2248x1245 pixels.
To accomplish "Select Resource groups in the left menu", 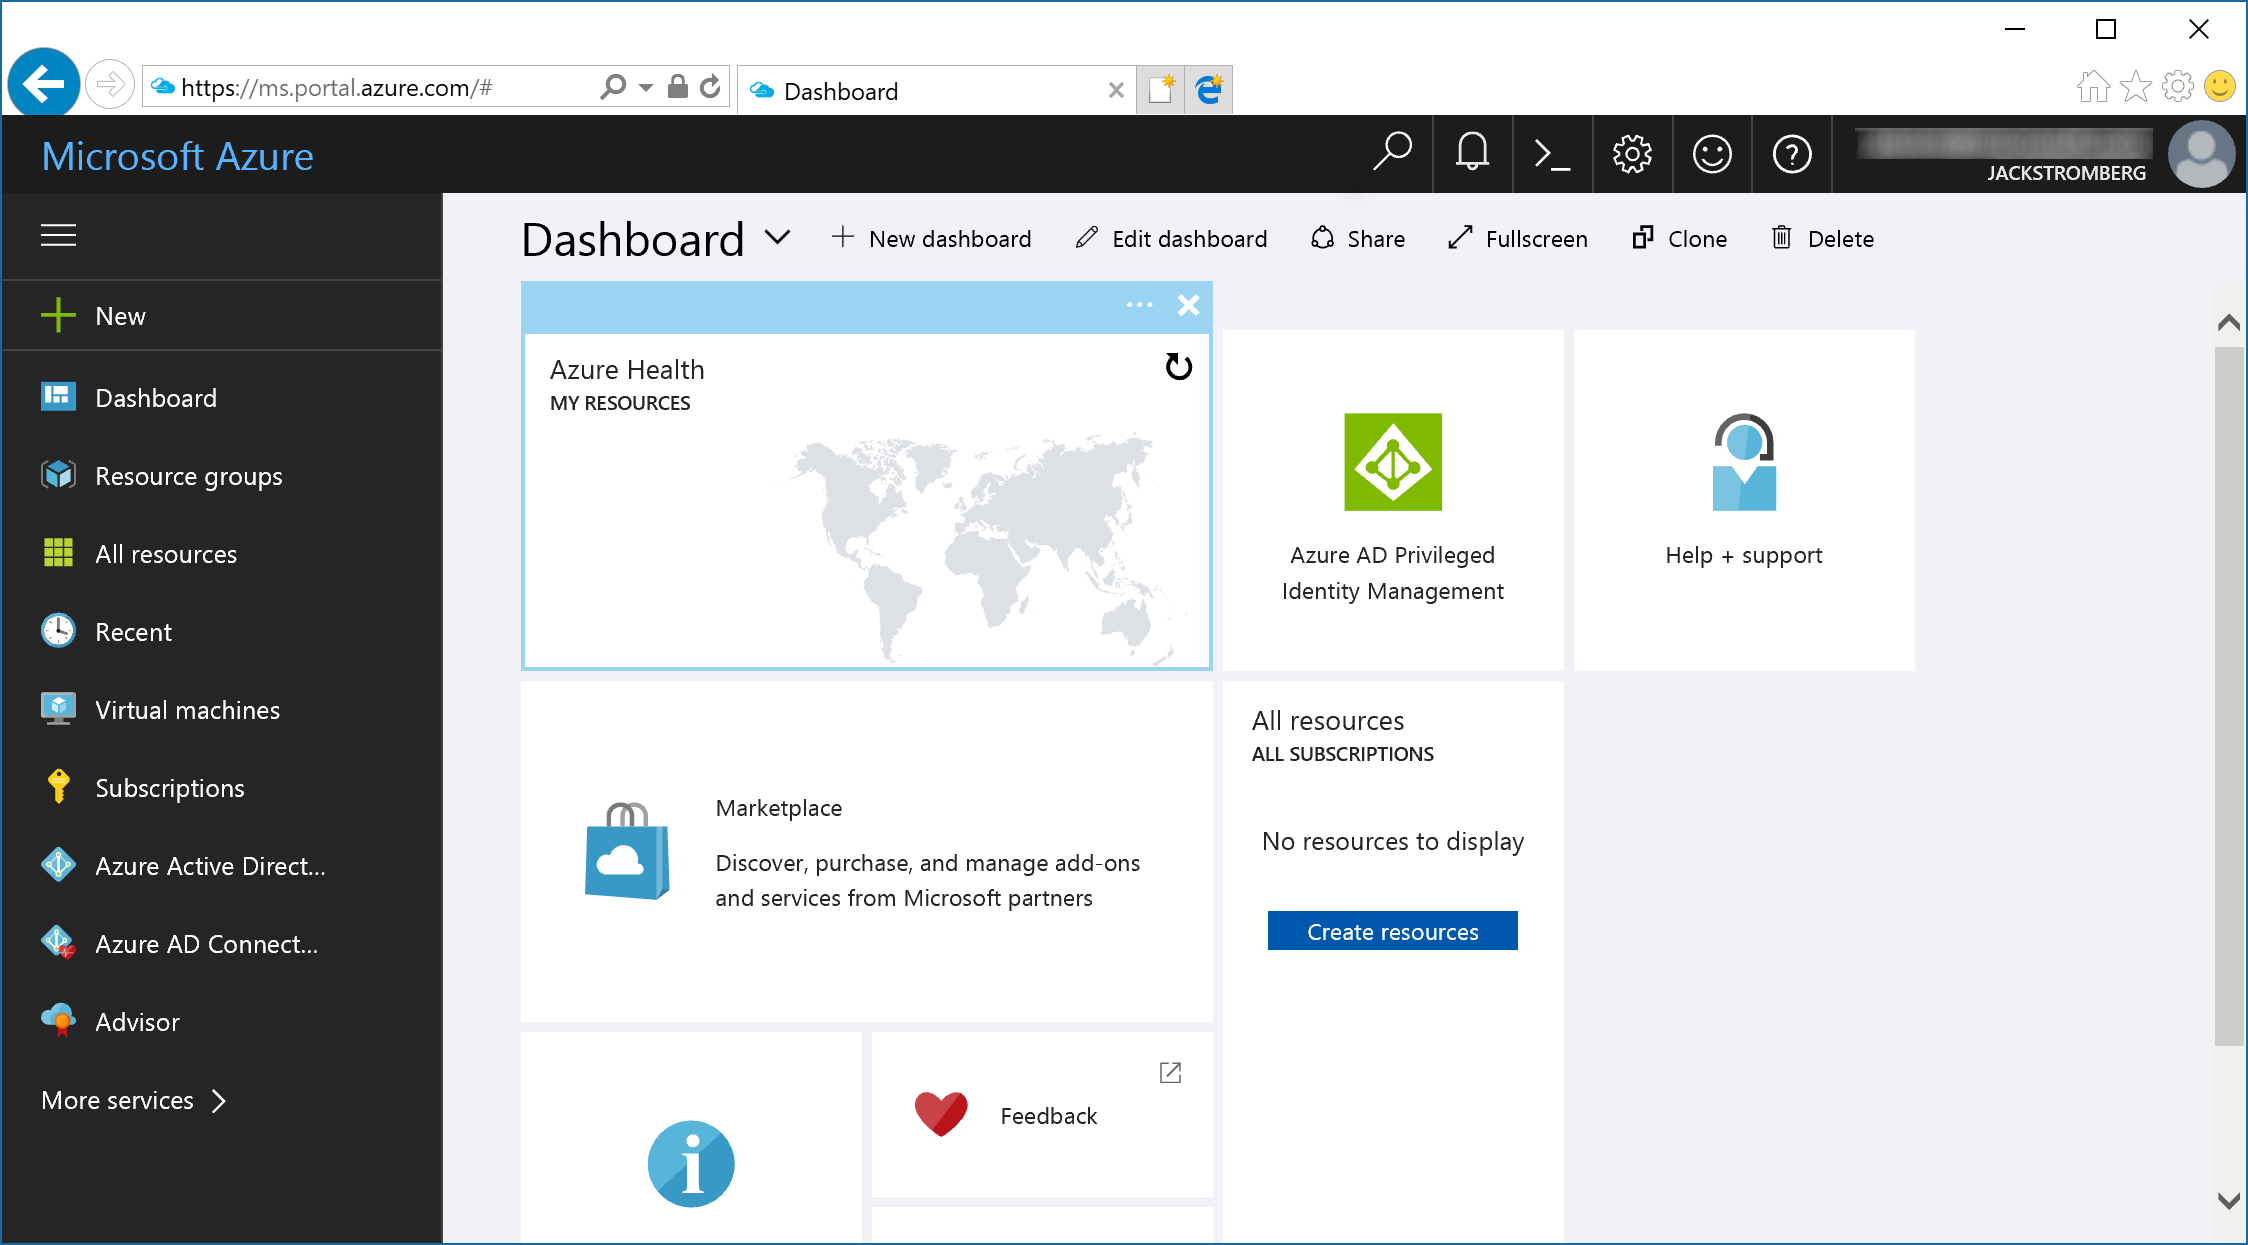I will [188, 476].
